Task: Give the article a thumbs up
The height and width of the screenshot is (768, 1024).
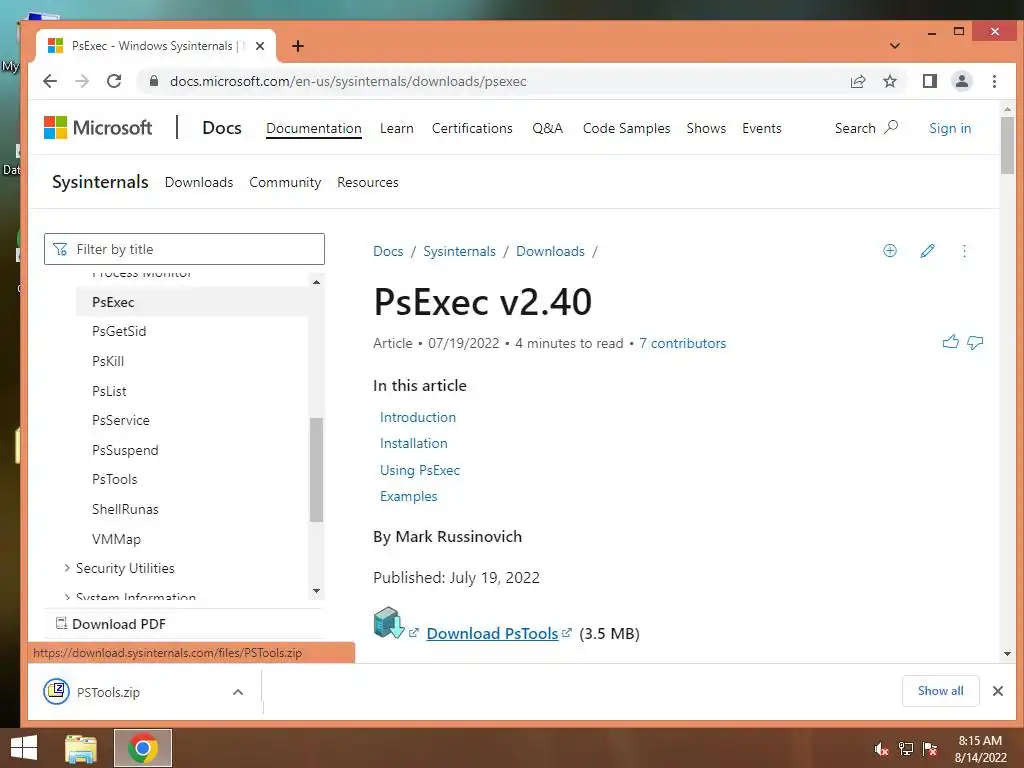Action: (951, 342)
